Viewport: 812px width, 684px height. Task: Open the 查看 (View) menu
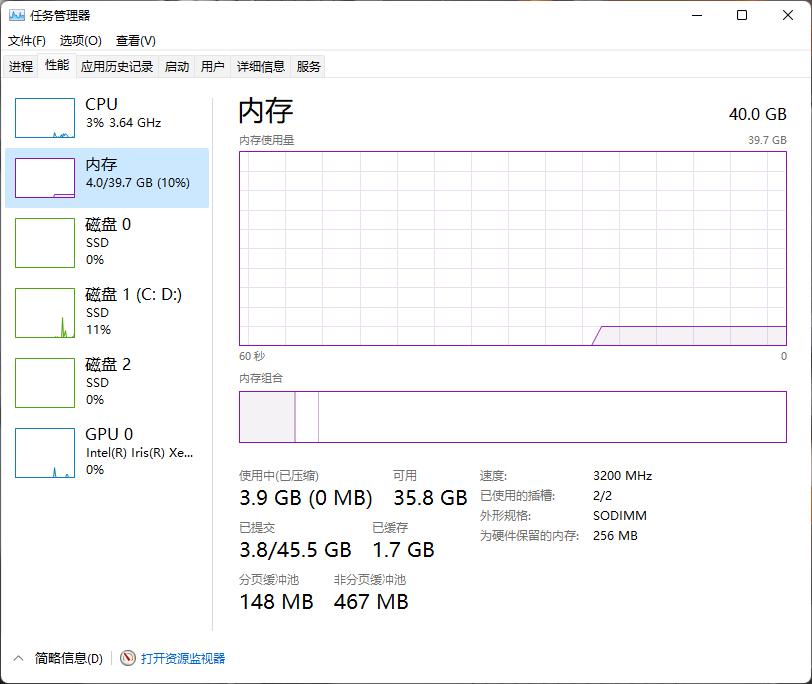pyautogui.click(x=136, y=40)
